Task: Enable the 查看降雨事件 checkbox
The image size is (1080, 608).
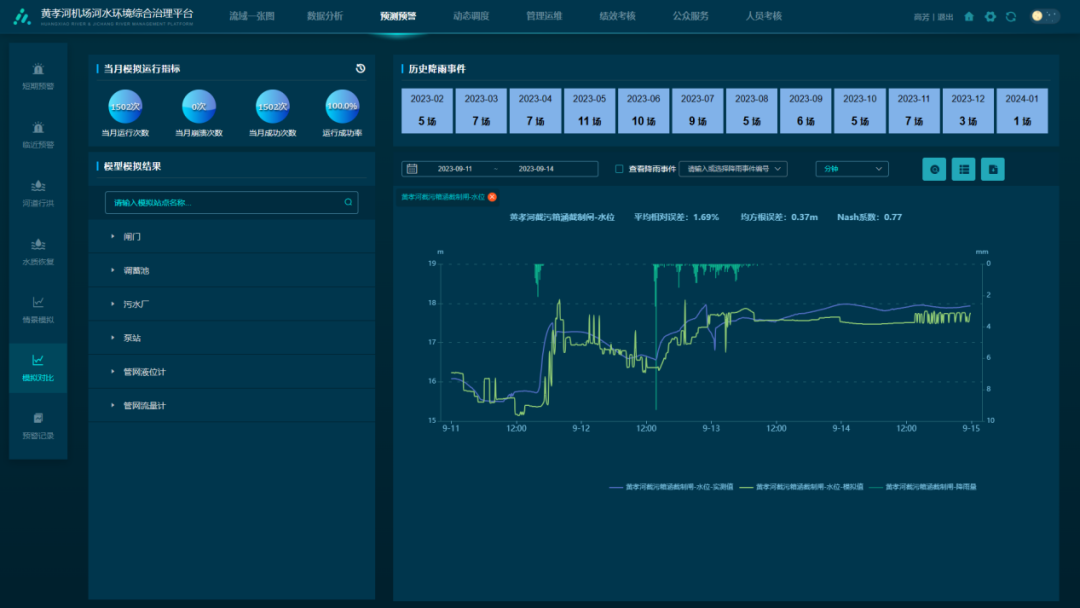Action: pos(619,169)
